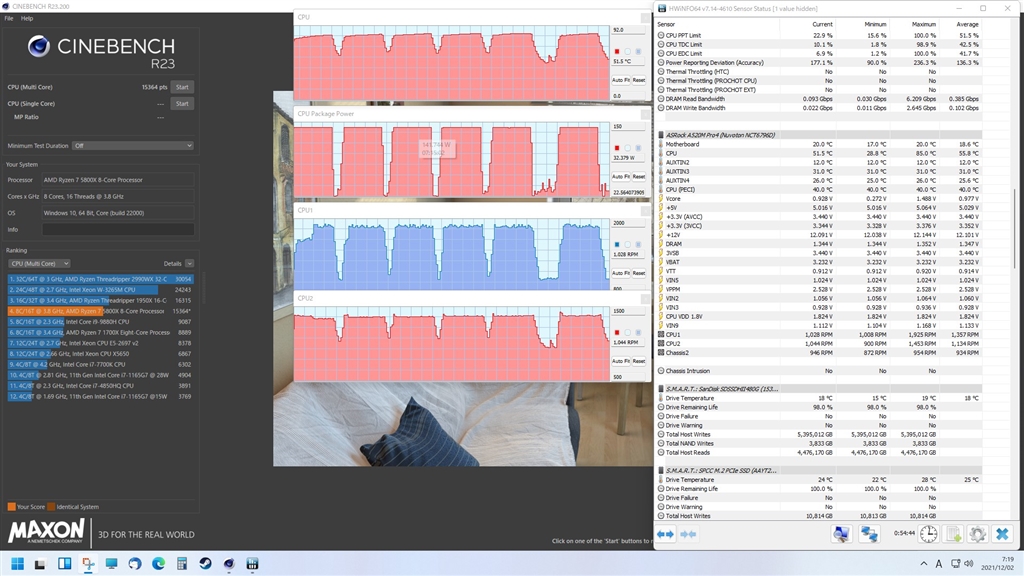Open Steam from the taskbar

click(x=205, y=564)
